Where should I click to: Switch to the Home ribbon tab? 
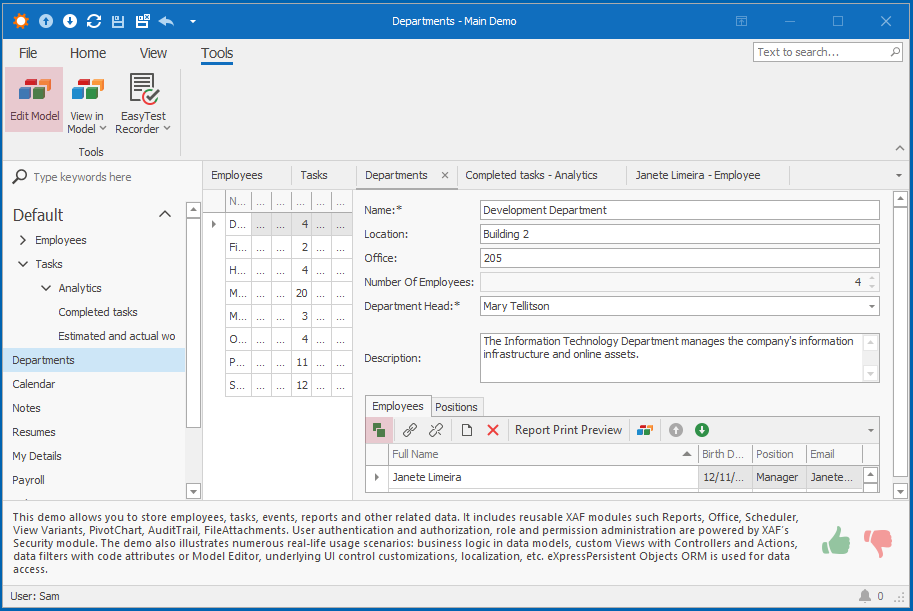88,53
